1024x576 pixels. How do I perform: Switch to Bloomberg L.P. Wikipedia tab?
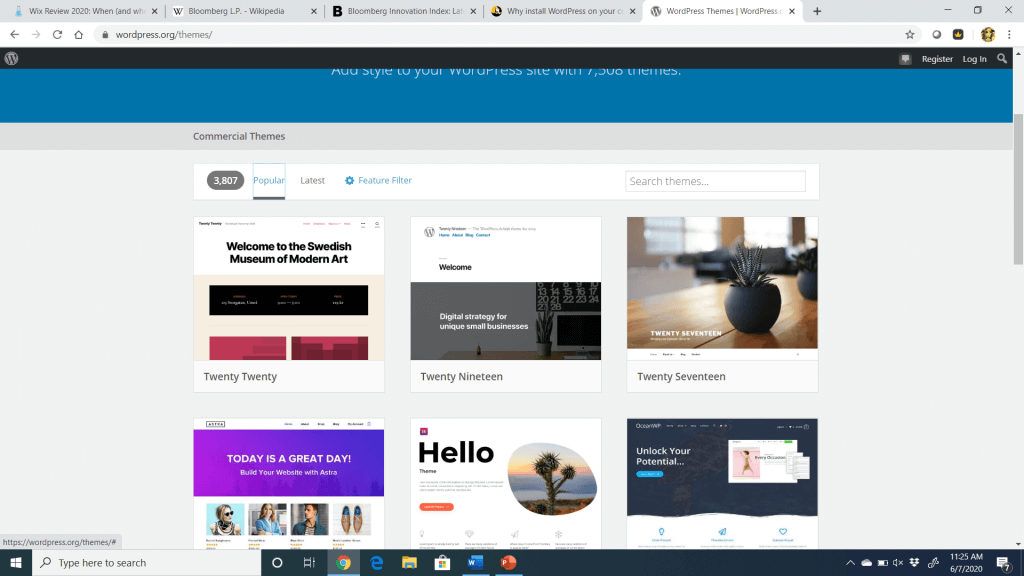tap(244, 11)
